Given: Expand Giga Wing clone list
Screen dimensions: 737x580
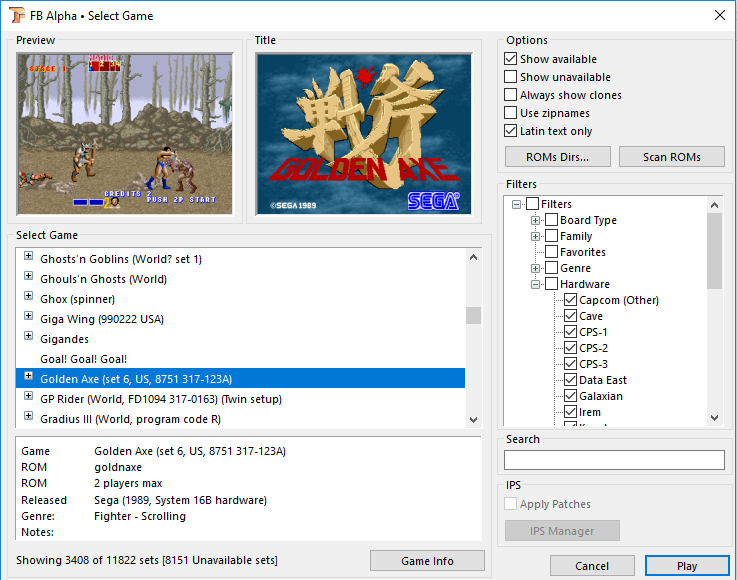Looking at the screenshot, I should (29, 315).
